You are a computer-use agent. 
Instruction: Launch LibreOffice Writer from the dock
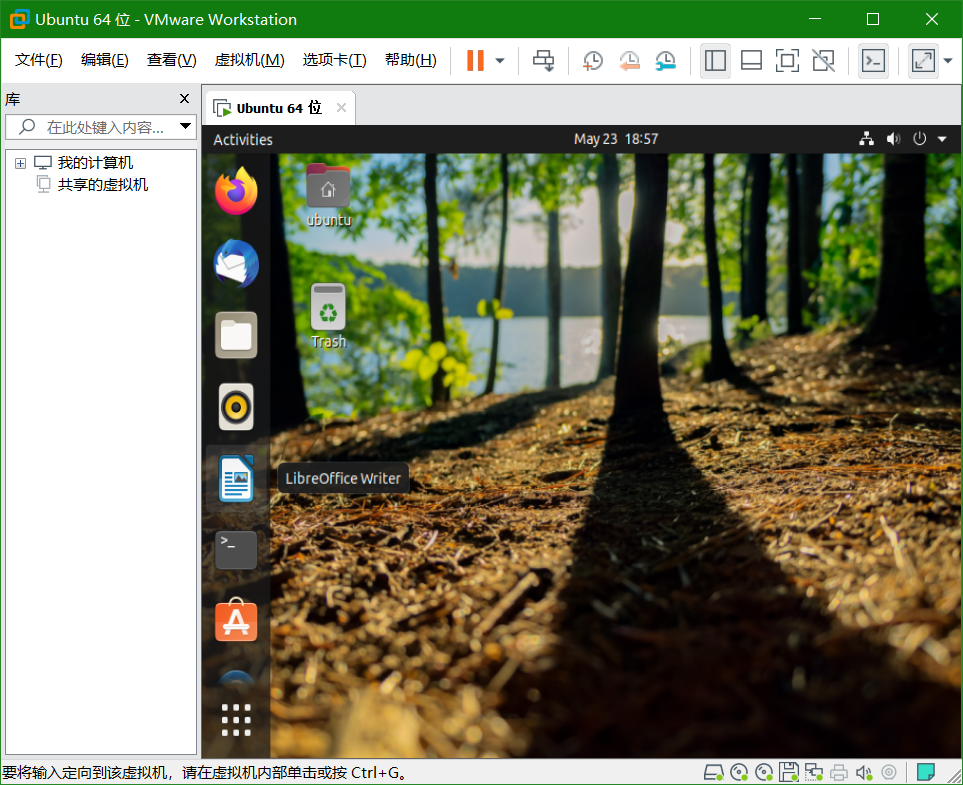point(235,478)
